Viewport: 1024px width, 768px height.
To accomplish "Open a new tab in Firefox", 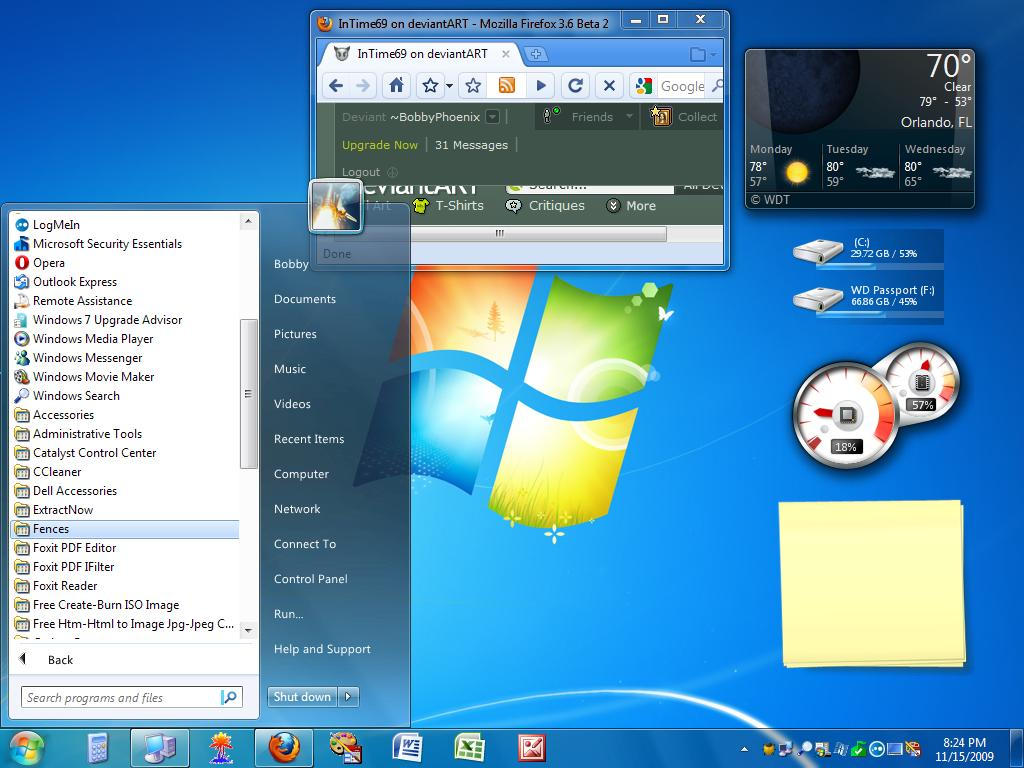I will pos(536,54).
